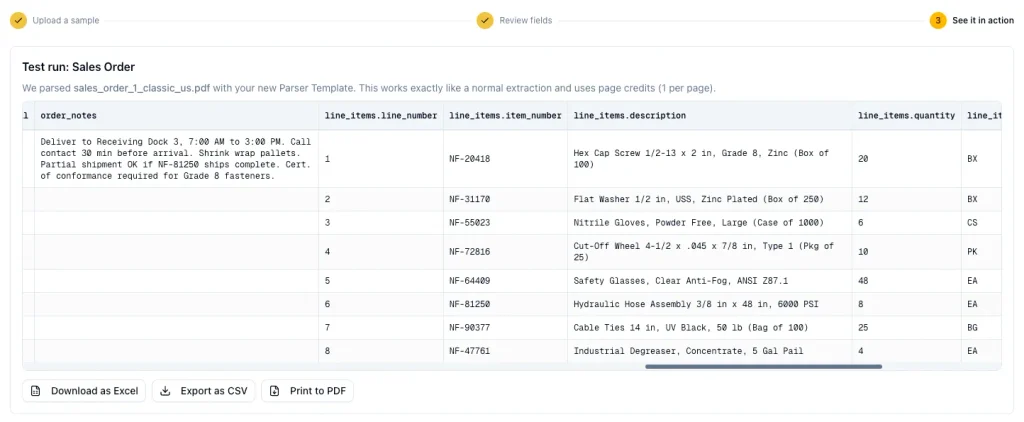Click the horizontal table scrollbar
The height and width of the screenshot is (422, 1024).
pos(763,366)
